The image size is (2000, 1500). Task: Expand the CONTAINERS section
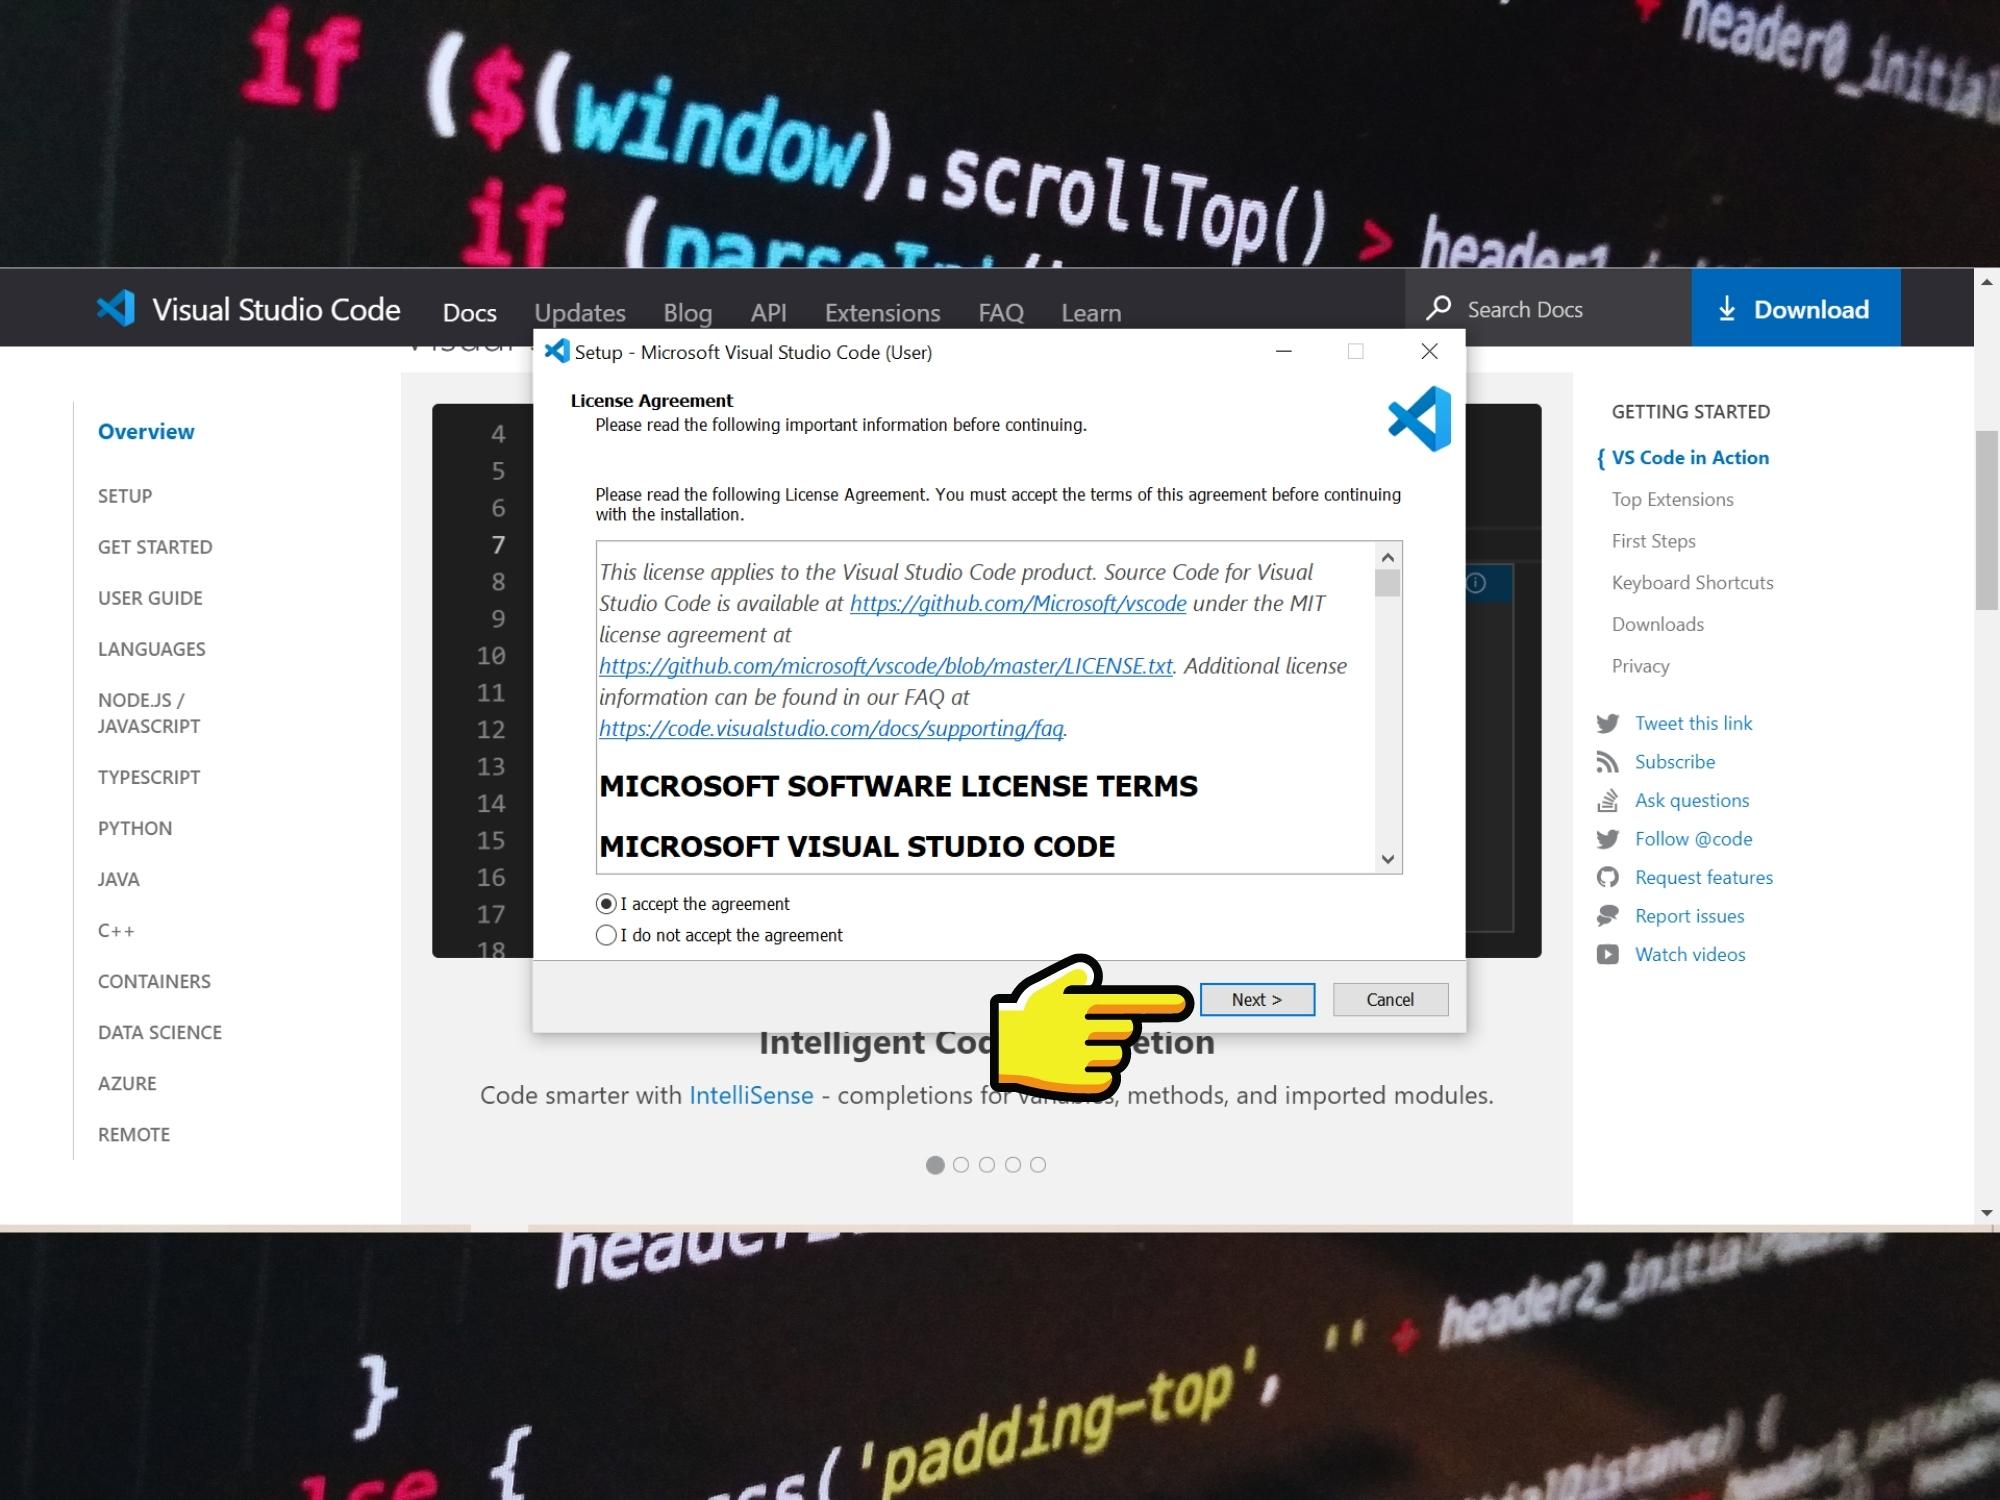click(154, 981)
